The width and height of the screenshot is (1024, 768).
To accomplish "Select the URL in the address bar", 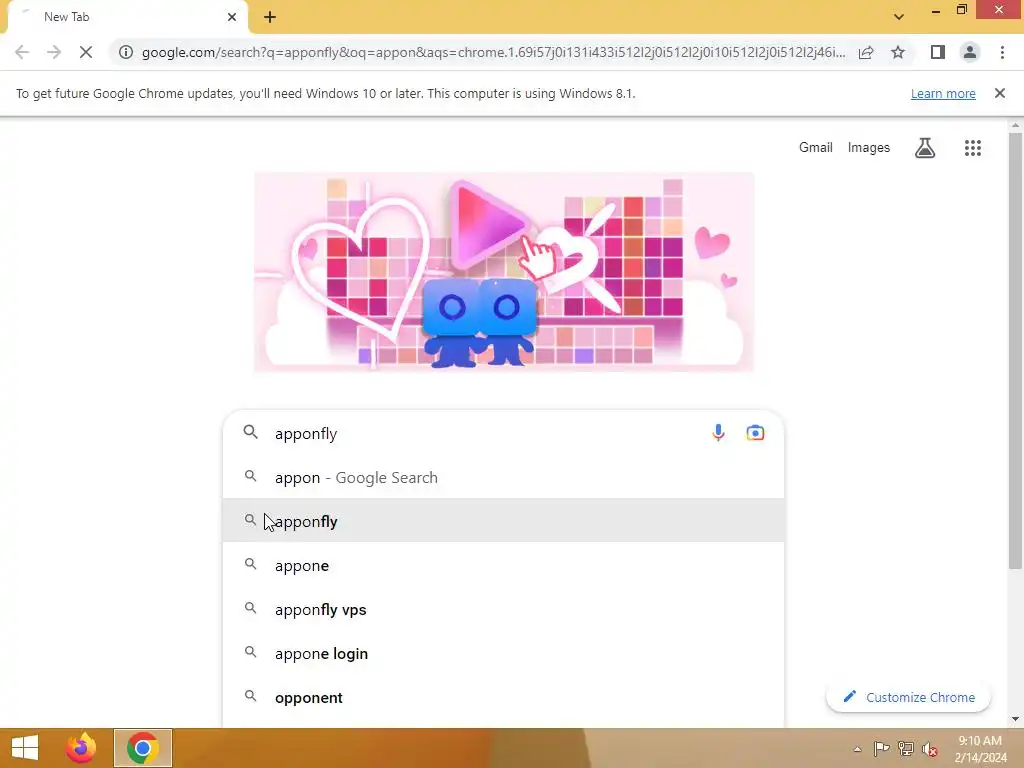I will tap(493, 52).
